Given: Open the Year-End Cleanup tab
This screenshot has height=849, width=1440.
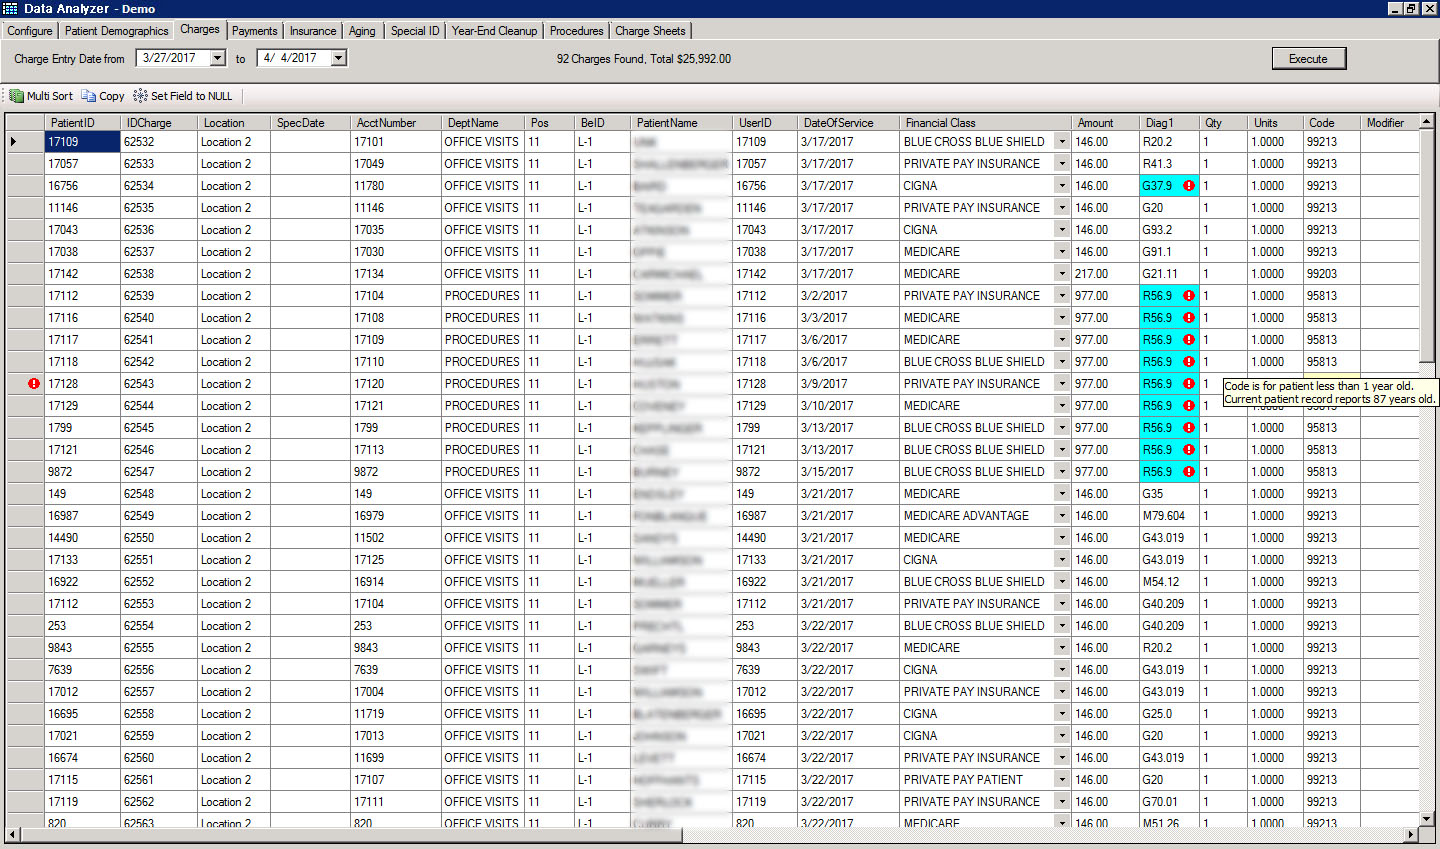Looking at the screenshot, I should click(x=494, y=31).
